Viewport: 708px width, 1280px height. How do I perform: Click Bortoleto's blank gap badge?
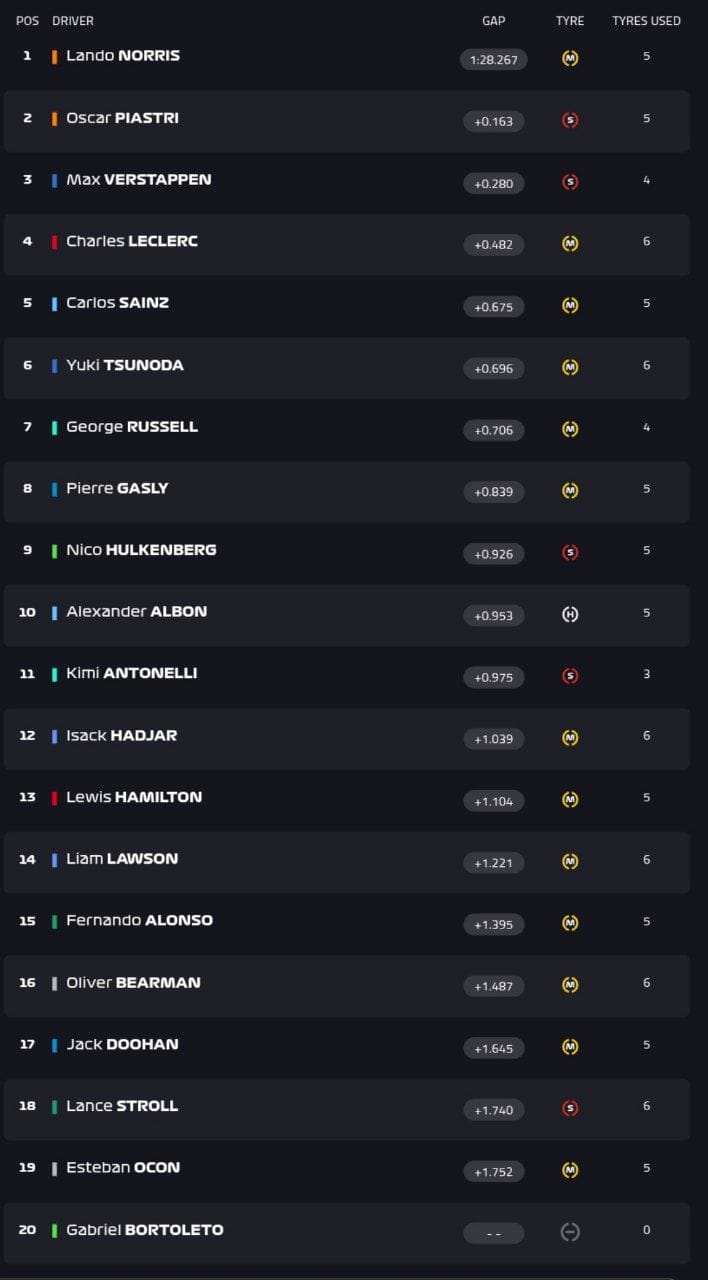[494, 1233]
